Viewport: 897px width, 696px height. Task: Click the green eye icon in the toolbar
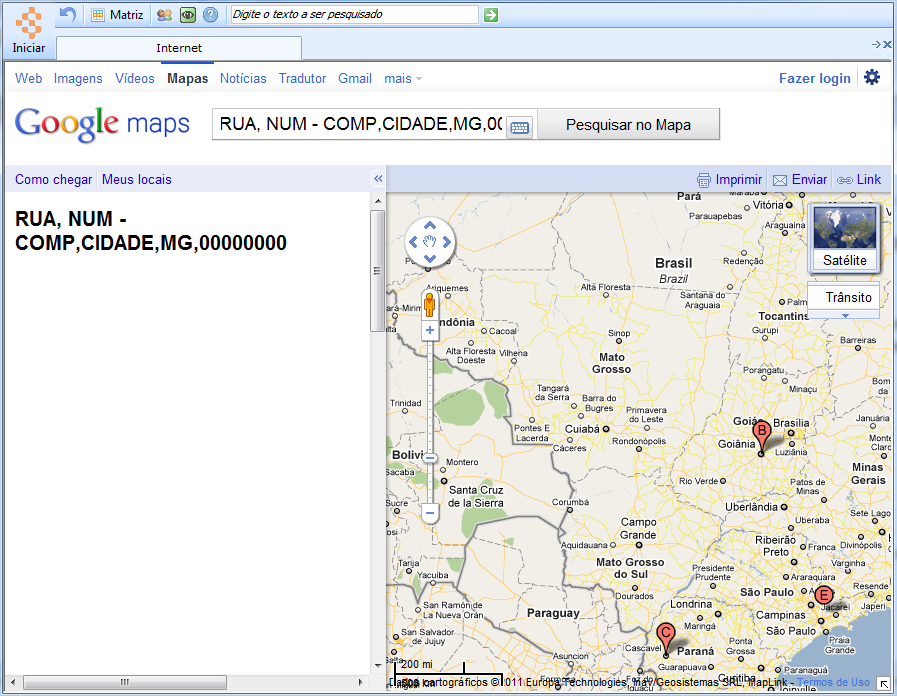(x=188, y=15)
